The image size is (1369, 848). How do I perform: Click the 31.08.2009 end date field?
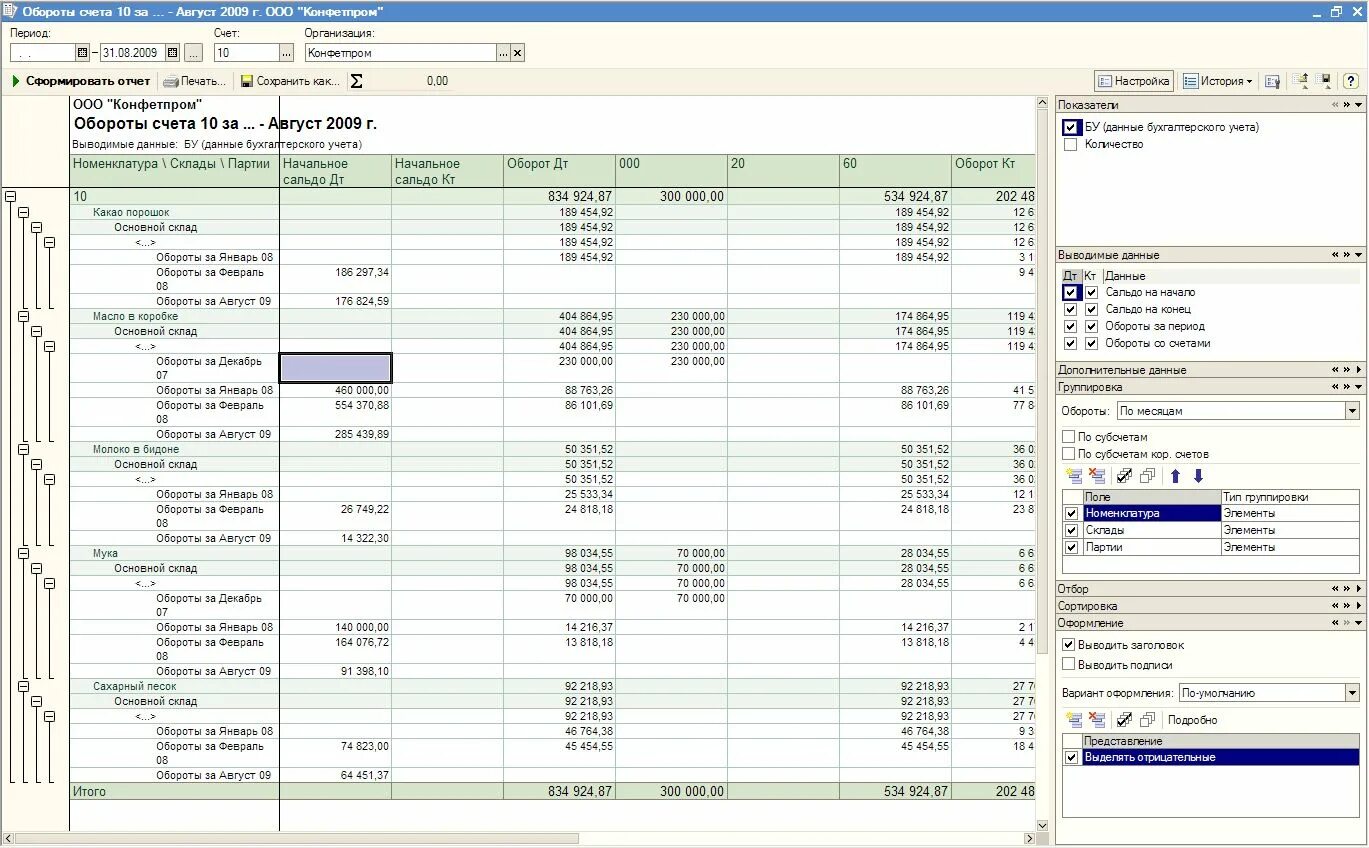click(x=132, y=53)
